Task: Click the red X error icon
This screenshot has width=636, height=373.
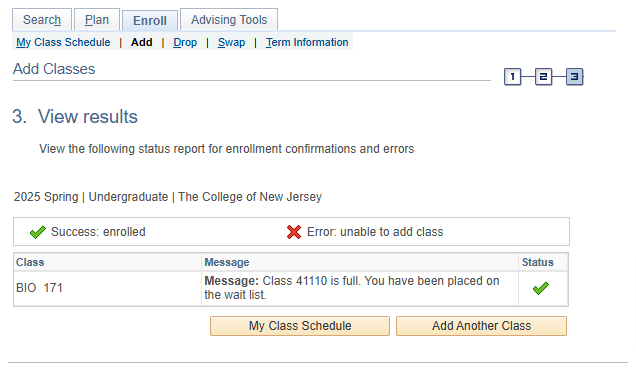Action: [x=294, y=232]
